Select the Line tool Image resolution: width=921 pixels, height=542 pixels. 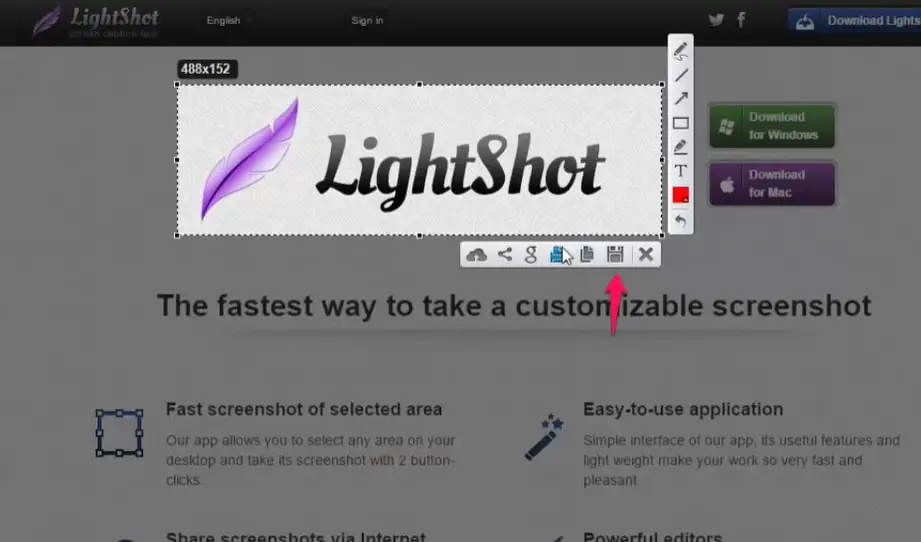[681, 75]
